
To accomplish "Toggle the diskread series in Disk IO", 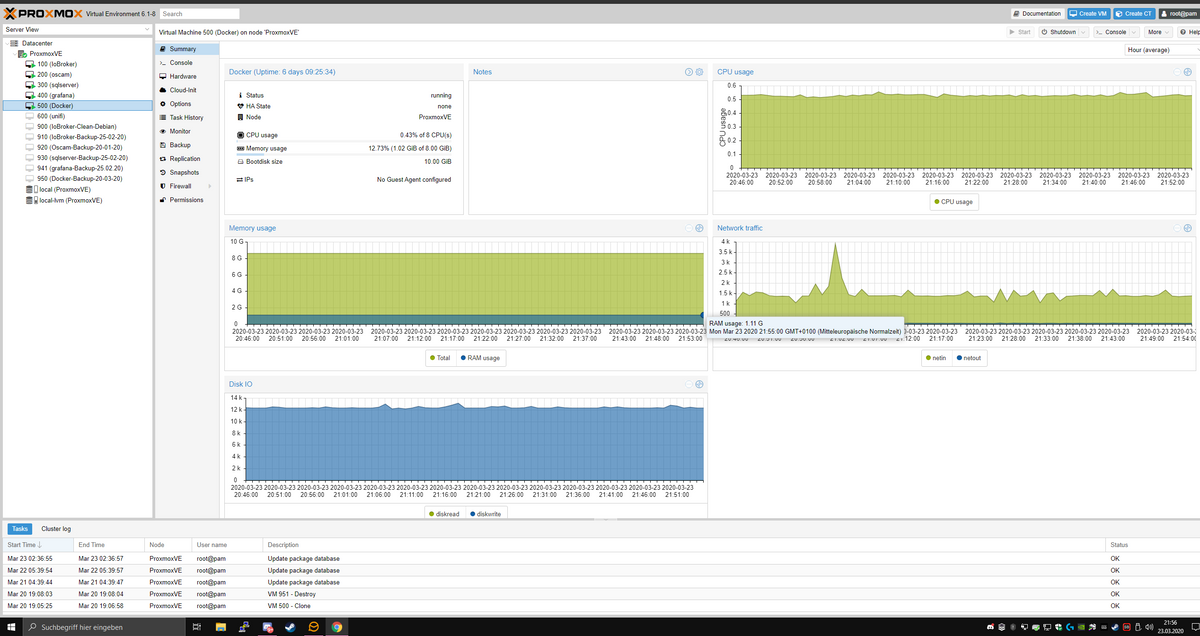I will 444,513.
